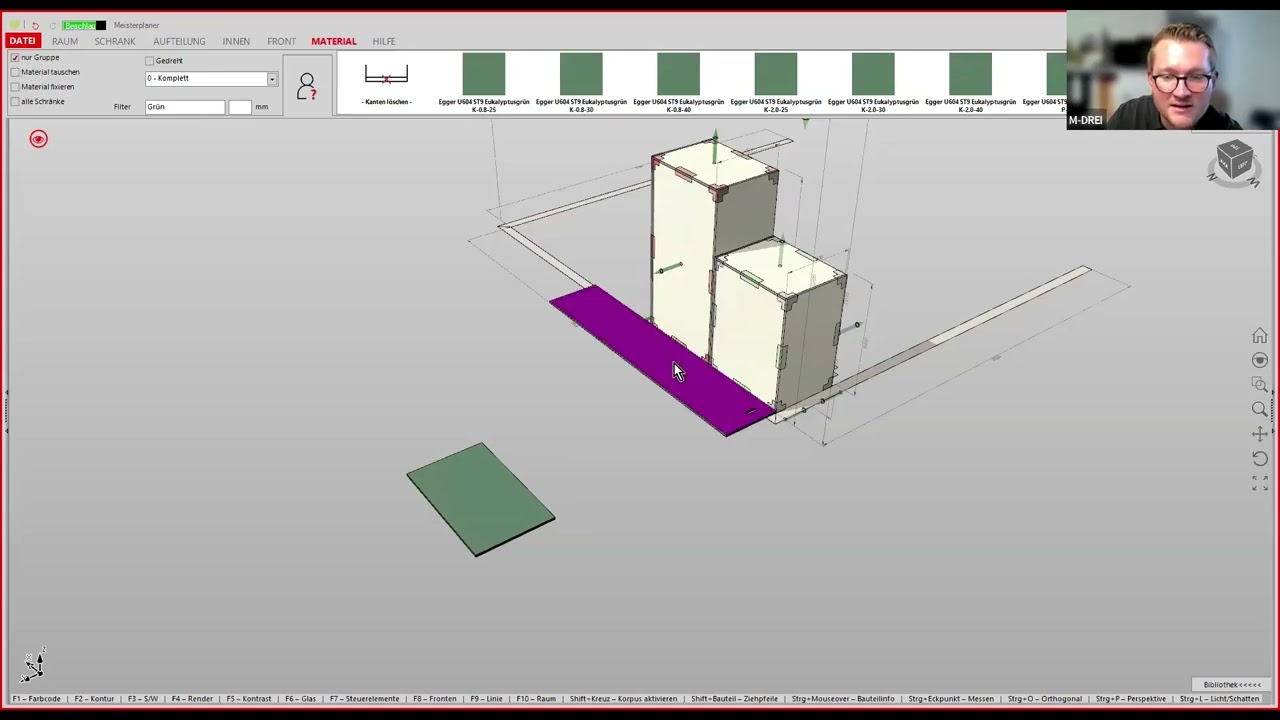Click the green Beschlag label in title bar
The width and height of the screenshot is (1280, 720).
click(80, 25)
